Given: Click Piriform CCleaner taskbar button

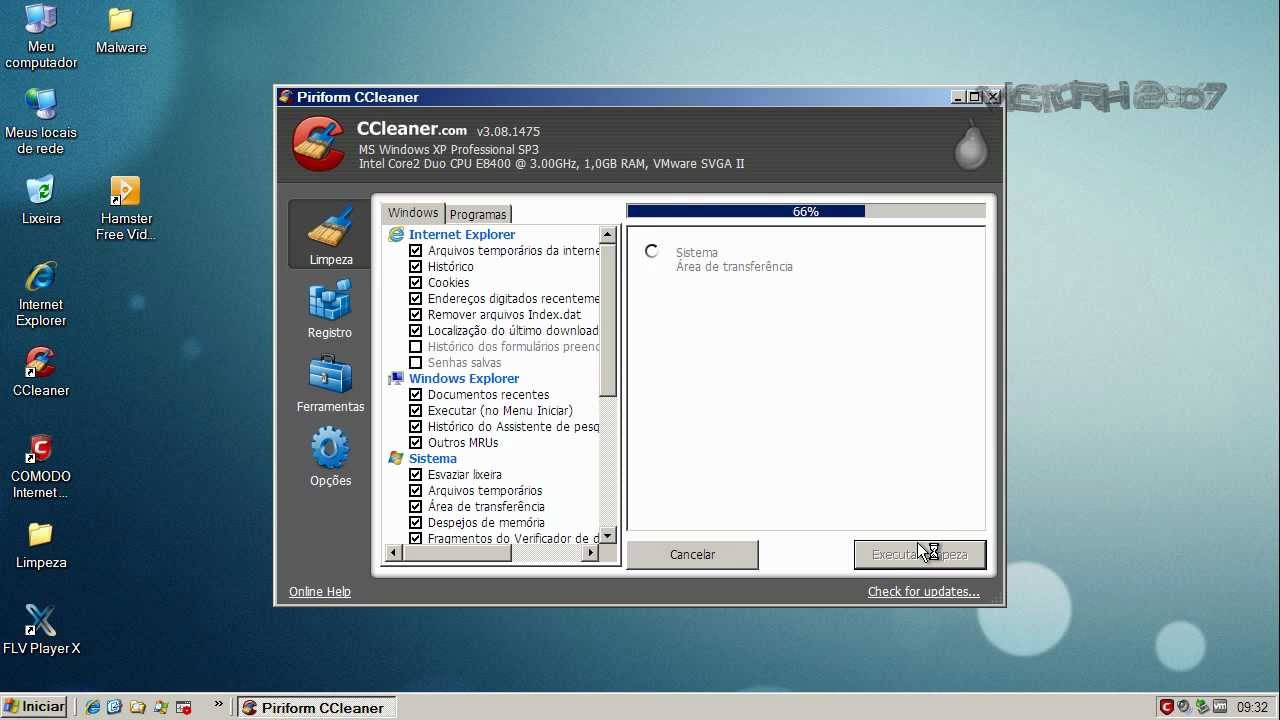Looking at the screenshot, I should point(317,708).
